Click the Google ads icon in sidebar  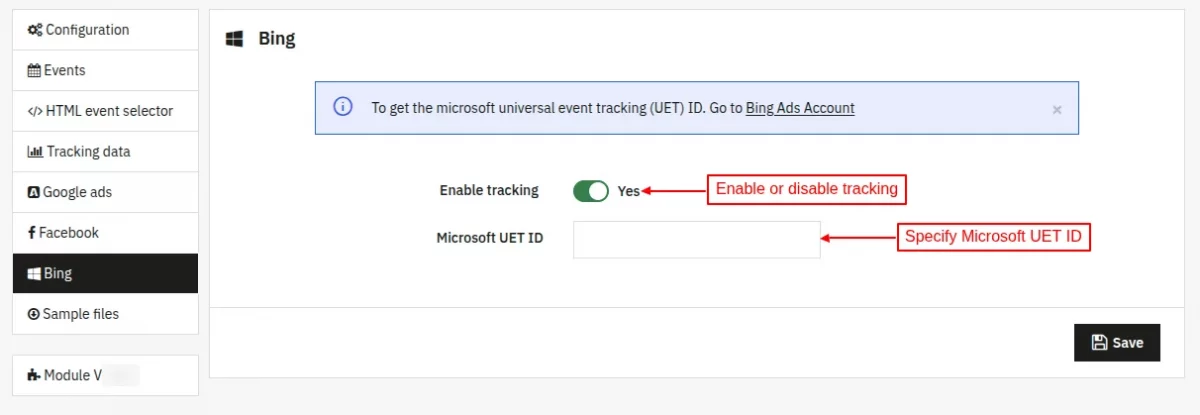point(33,192)
